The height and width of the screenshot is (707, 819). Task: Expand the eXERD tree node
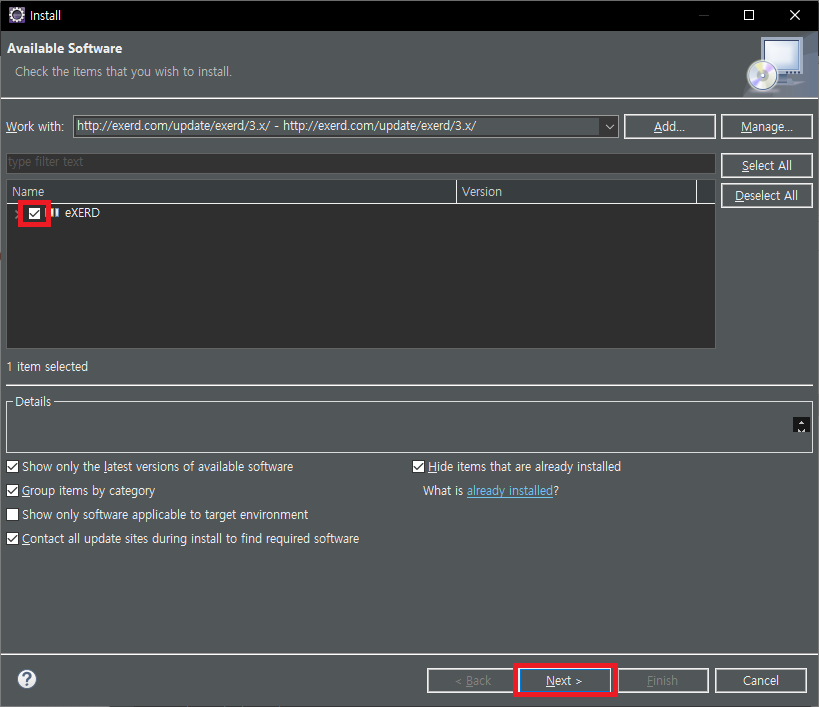point(16,213)
